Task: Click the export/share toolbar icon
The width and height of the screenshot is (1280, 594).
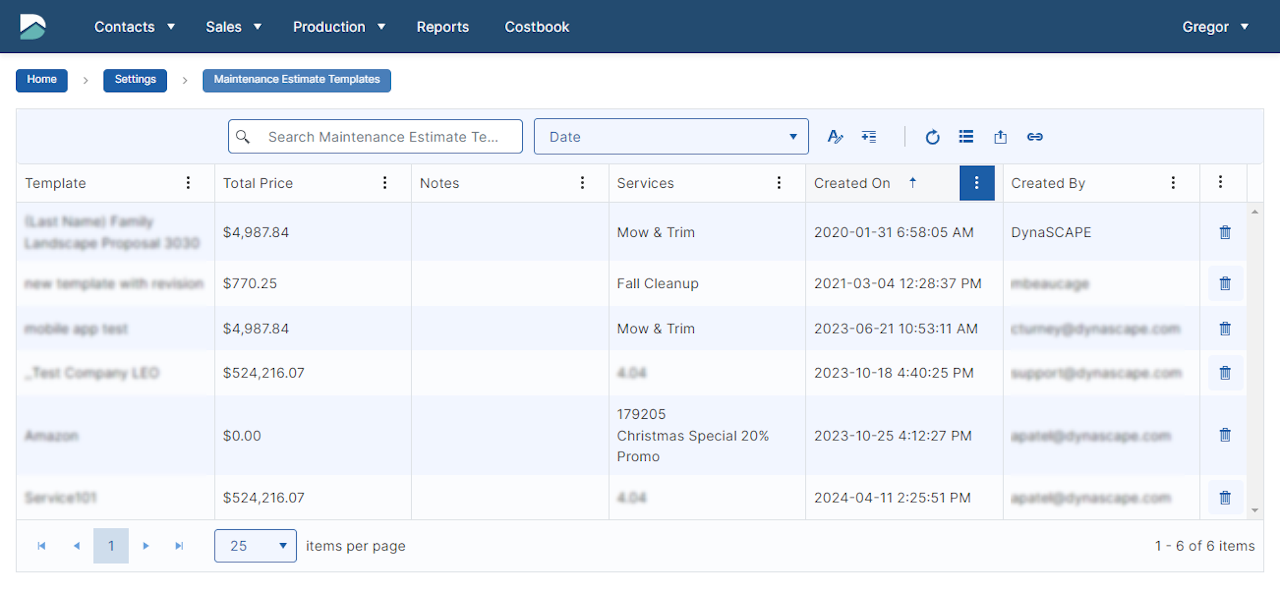Action: [1000, 137]
